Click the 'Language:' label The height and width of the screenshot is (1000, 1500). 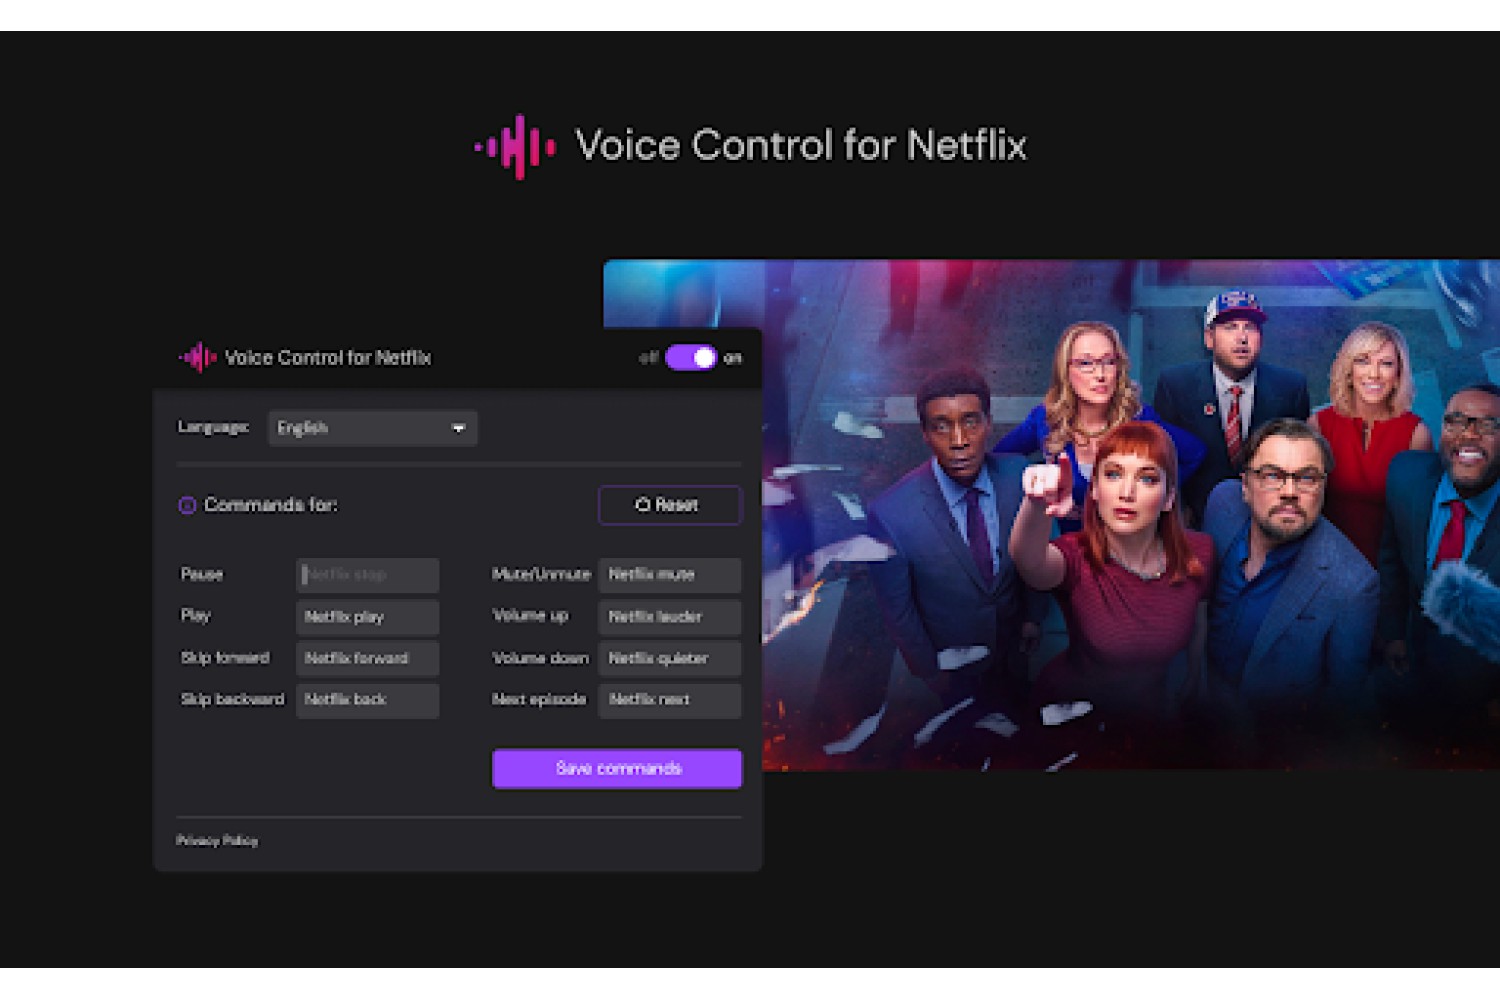tap(213, 427)
